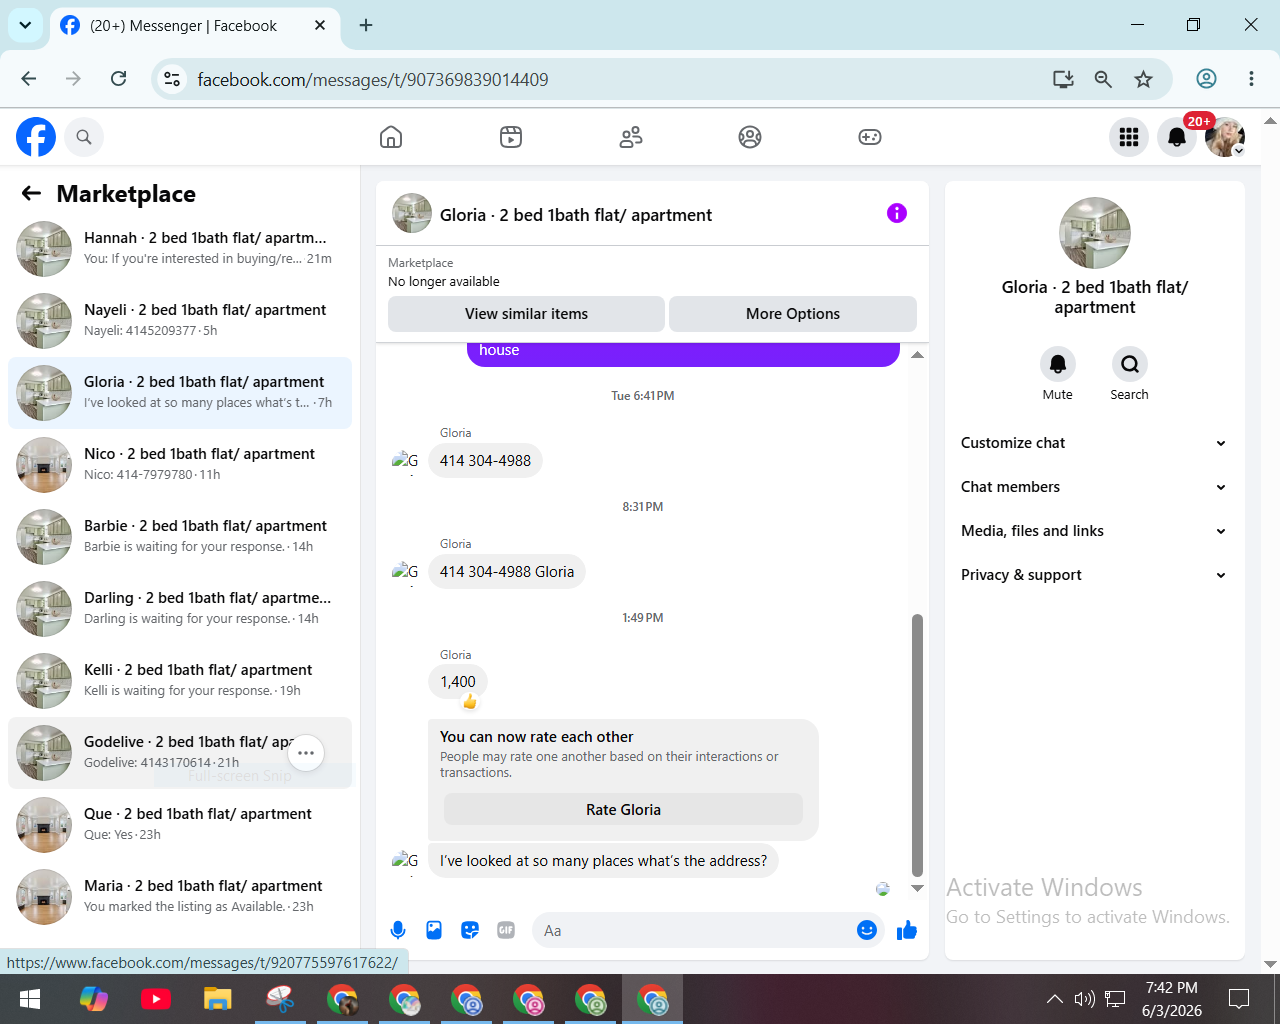Record a voice clip with microphone icon
The height and width of the screenshot is (1024, 1280).
(x=398, y=930)
